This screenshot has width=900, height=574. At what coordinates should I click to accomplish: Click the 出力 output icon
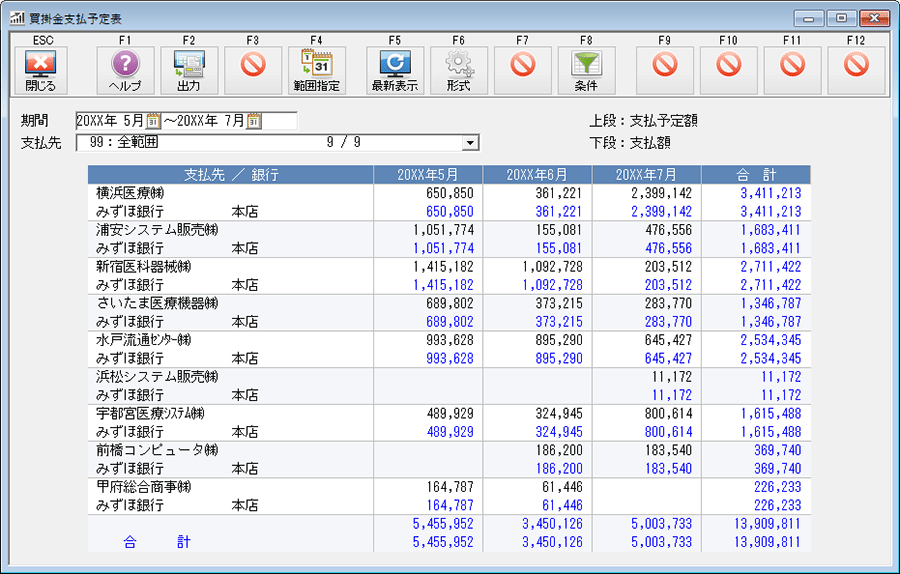(x=189, y=70)
